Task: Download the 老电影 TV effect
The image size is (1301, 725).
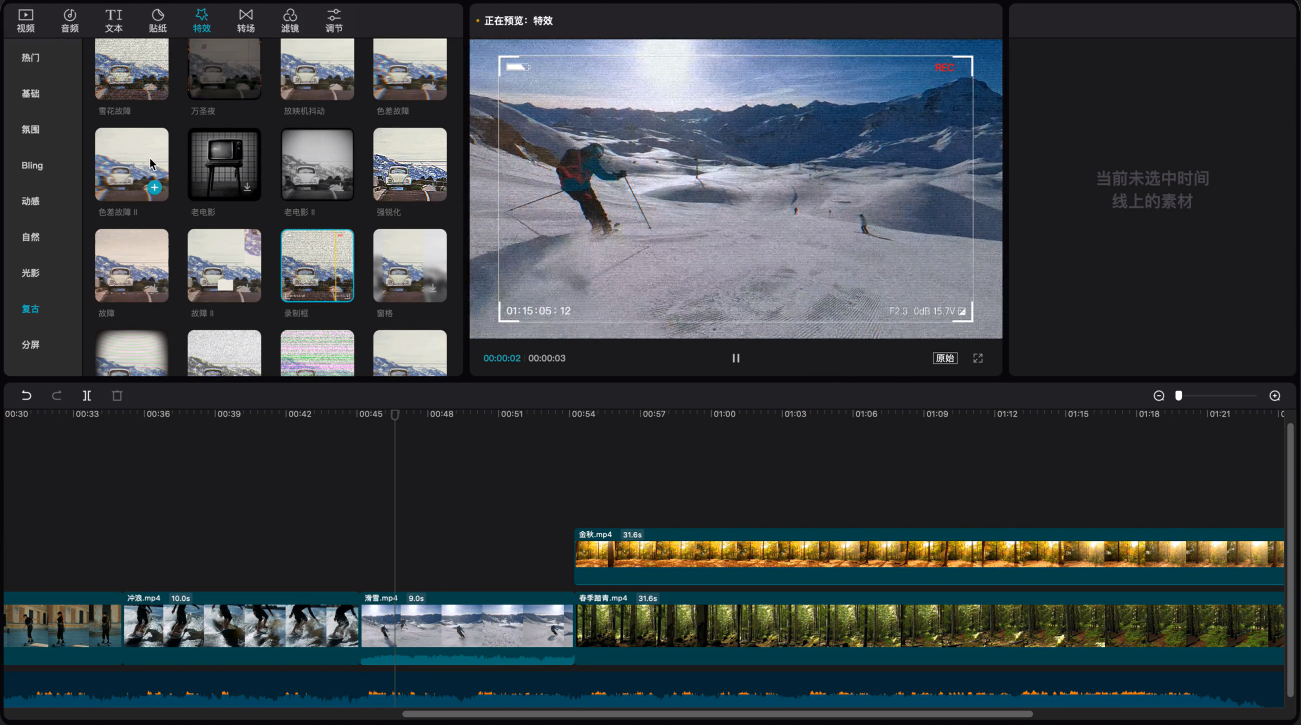Action: [247, 187]
